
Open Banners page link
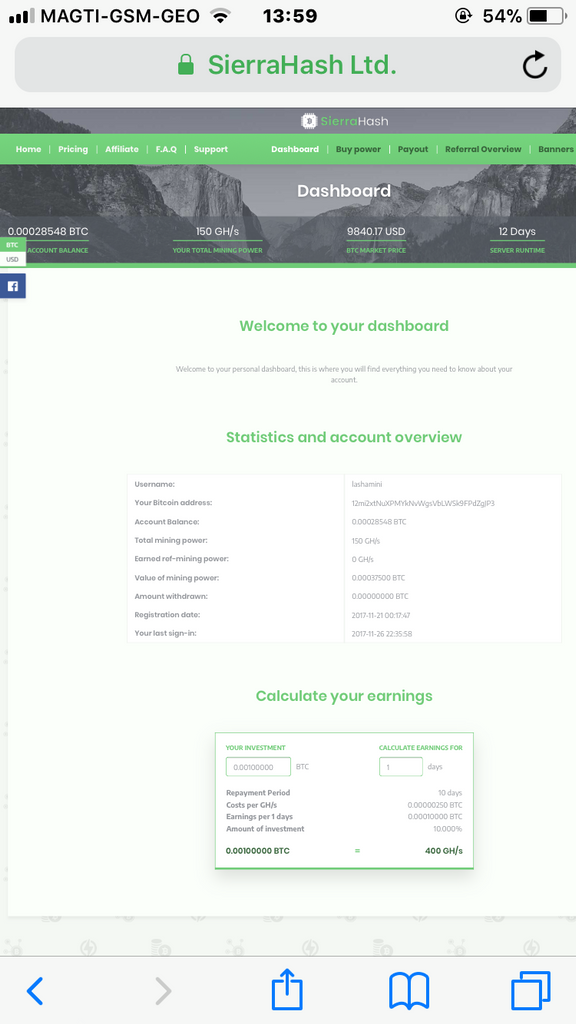(556, 149)
